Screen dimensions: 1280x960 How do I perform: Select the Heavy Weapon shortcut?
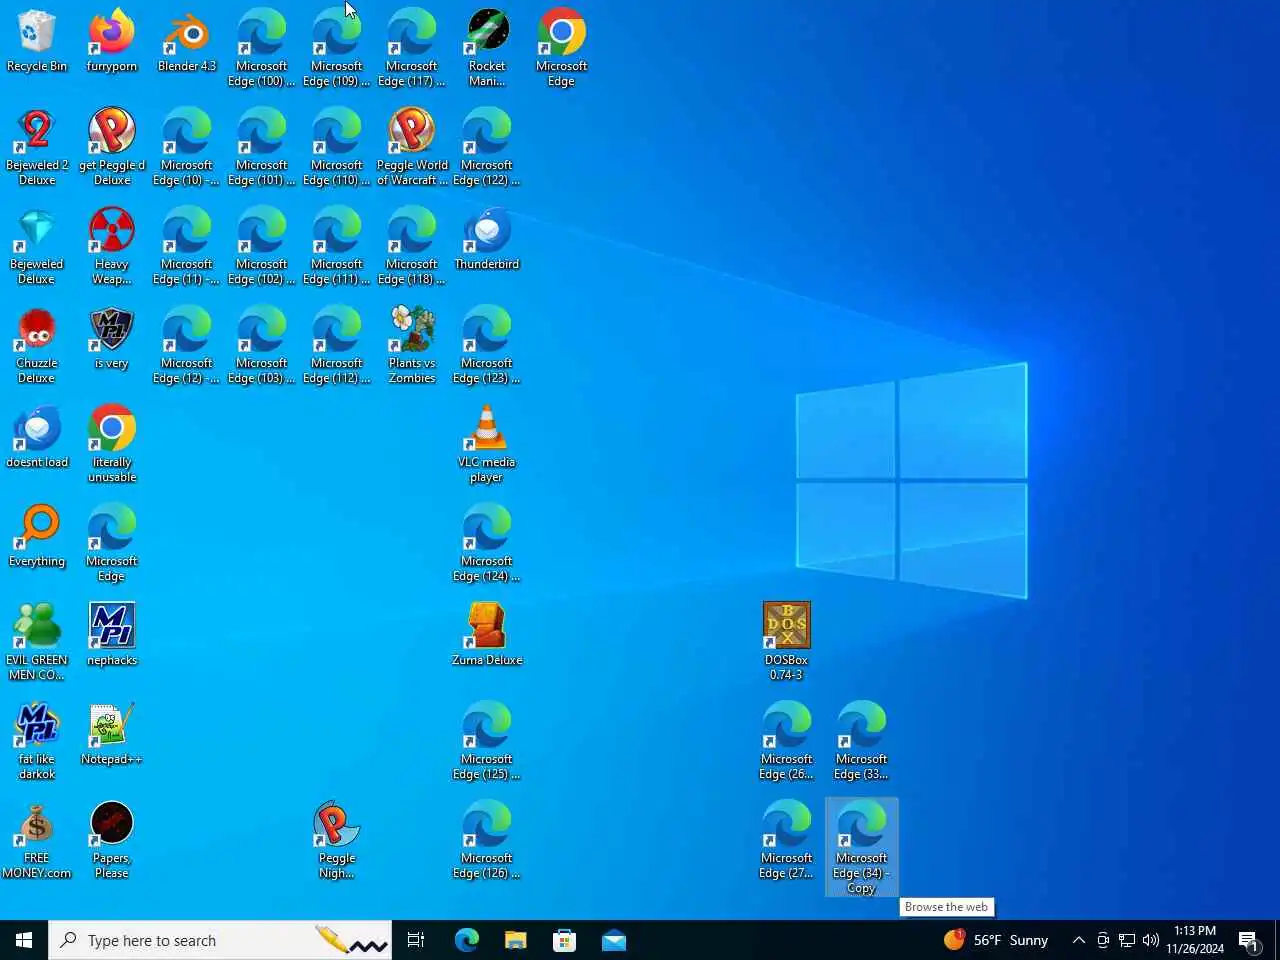[112, 246]
